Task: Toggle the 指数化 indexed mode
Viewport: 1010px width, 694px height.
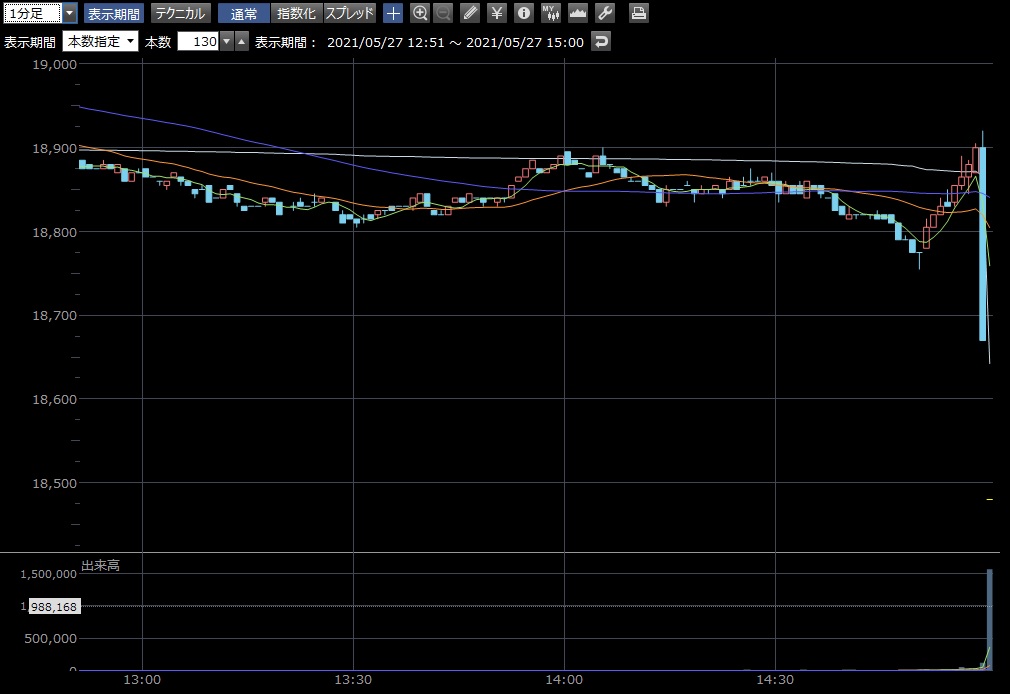Action: 296,13
